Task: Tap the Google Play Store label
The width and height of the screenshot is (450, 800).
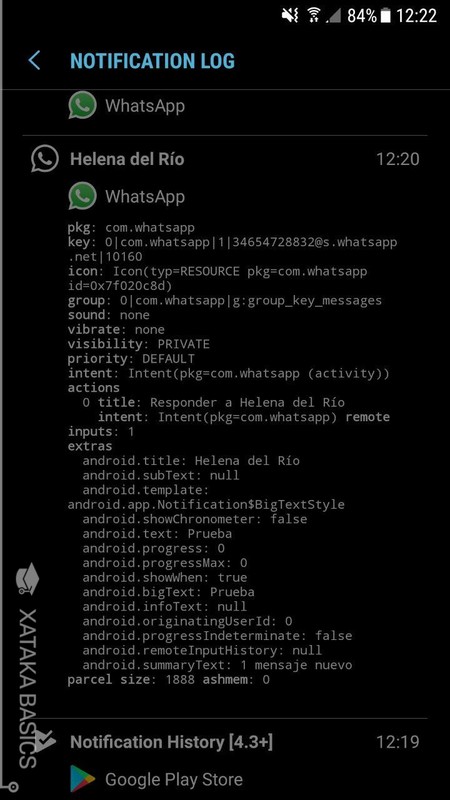Action: 174,779
